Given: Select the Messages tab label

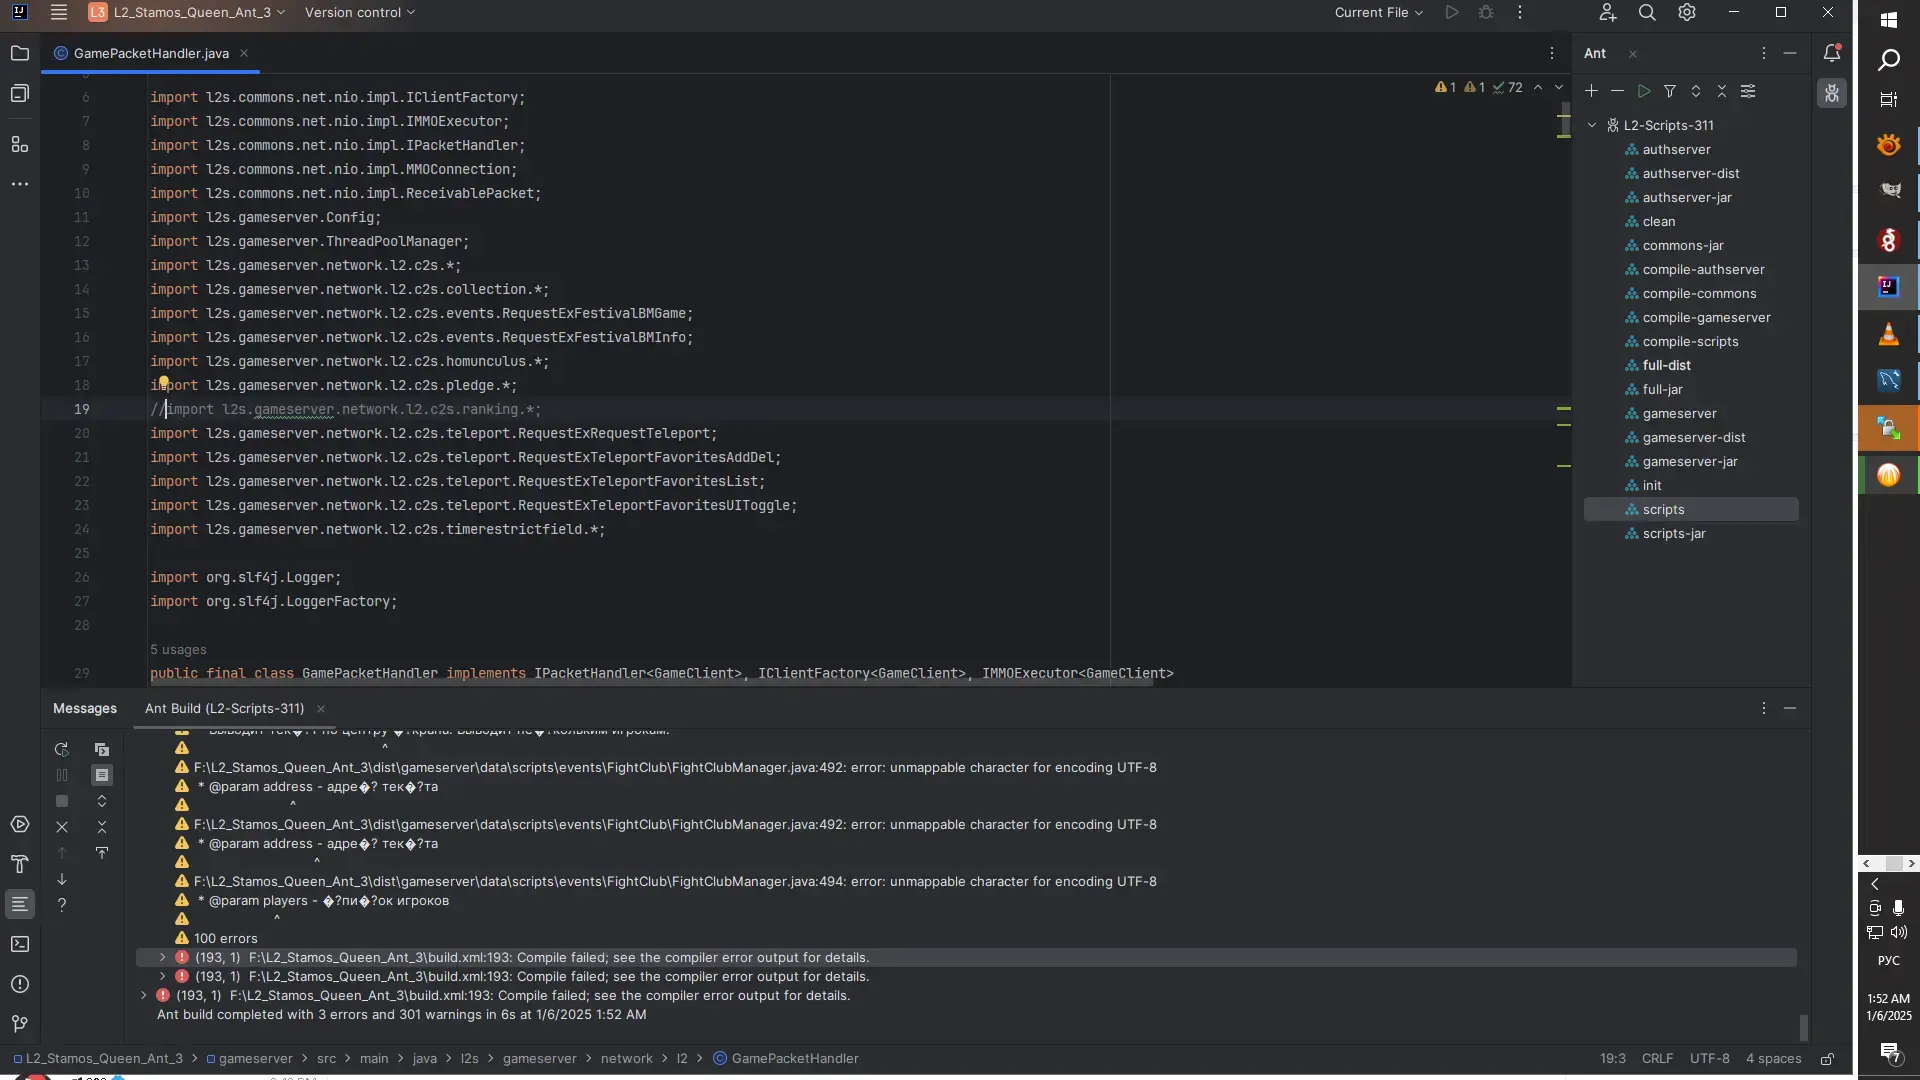Looking at the screenshot, I should tap(85, 708).
